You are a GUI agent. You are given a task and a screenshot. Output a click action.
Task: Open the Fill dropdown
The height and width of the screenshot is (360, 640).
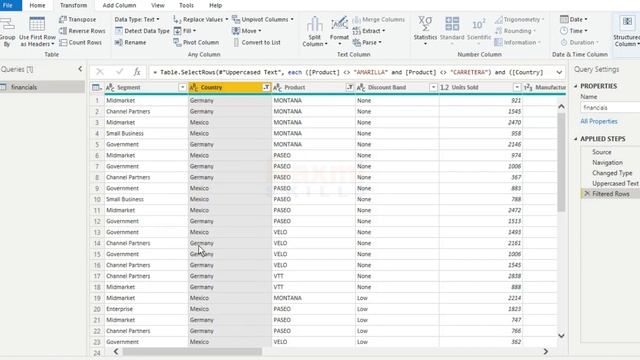(185, 31)
